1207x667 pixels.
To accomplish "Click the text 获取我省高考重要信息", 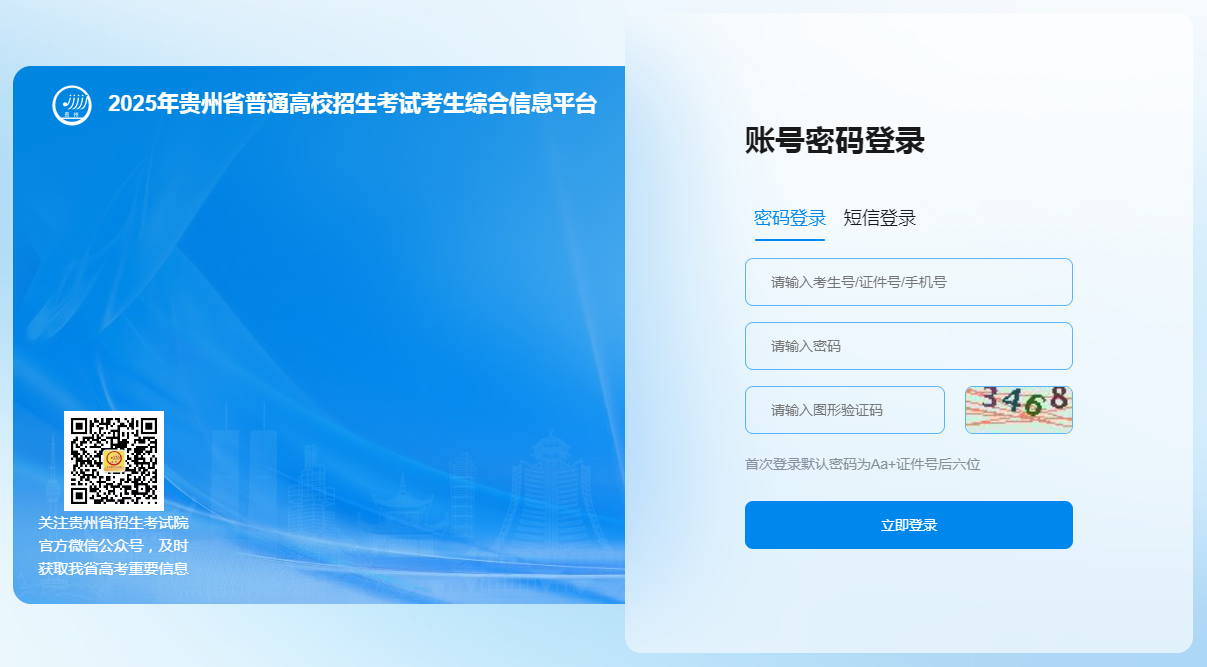I will tap(113, 569).
